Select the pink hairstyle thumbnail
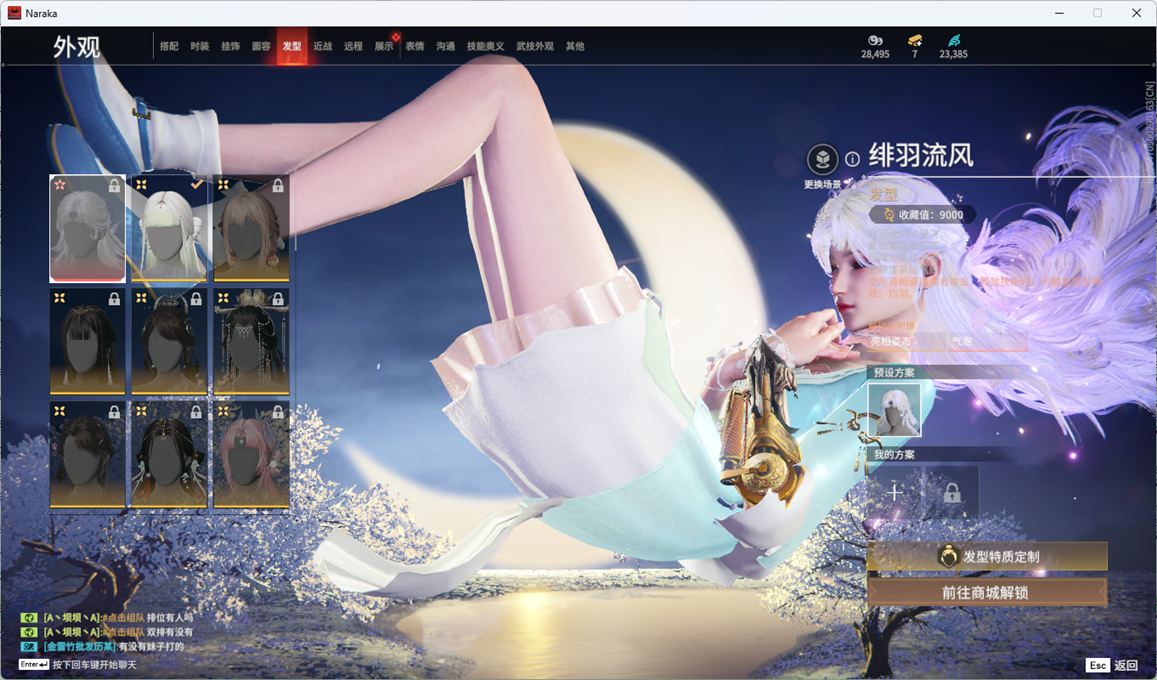 [251, 455]
